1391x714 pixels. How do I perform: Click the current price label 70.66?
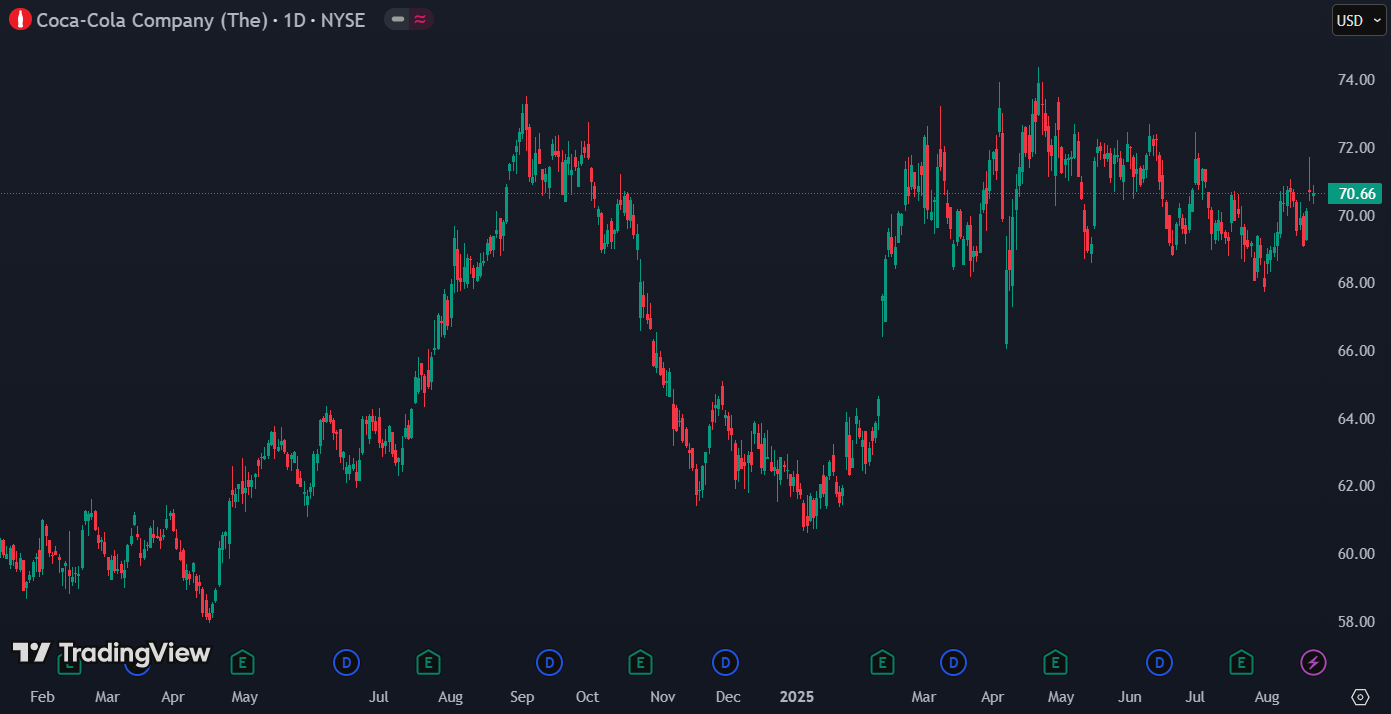[1355, 194]
